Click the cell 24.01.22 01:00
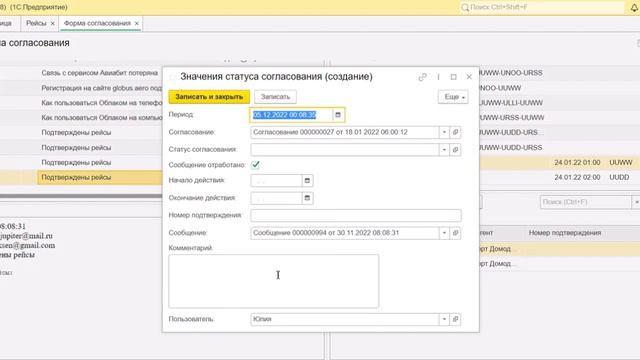This screenshot has width=640, height=360. pos(577,162)
